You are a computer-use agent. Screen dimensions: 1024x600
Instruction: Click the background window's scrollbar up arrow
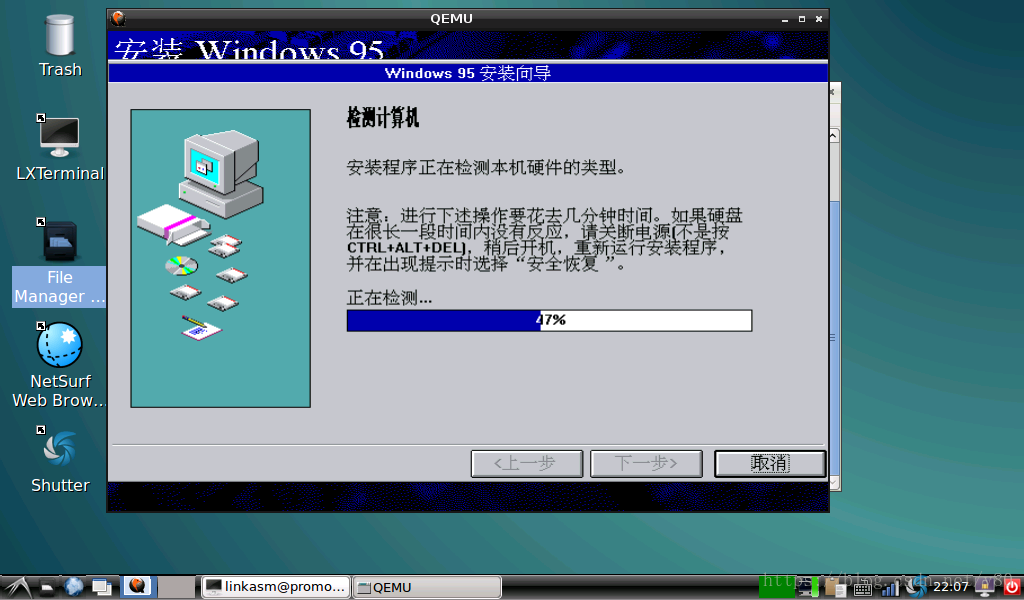pyautogui.click(x=834, y=136)
